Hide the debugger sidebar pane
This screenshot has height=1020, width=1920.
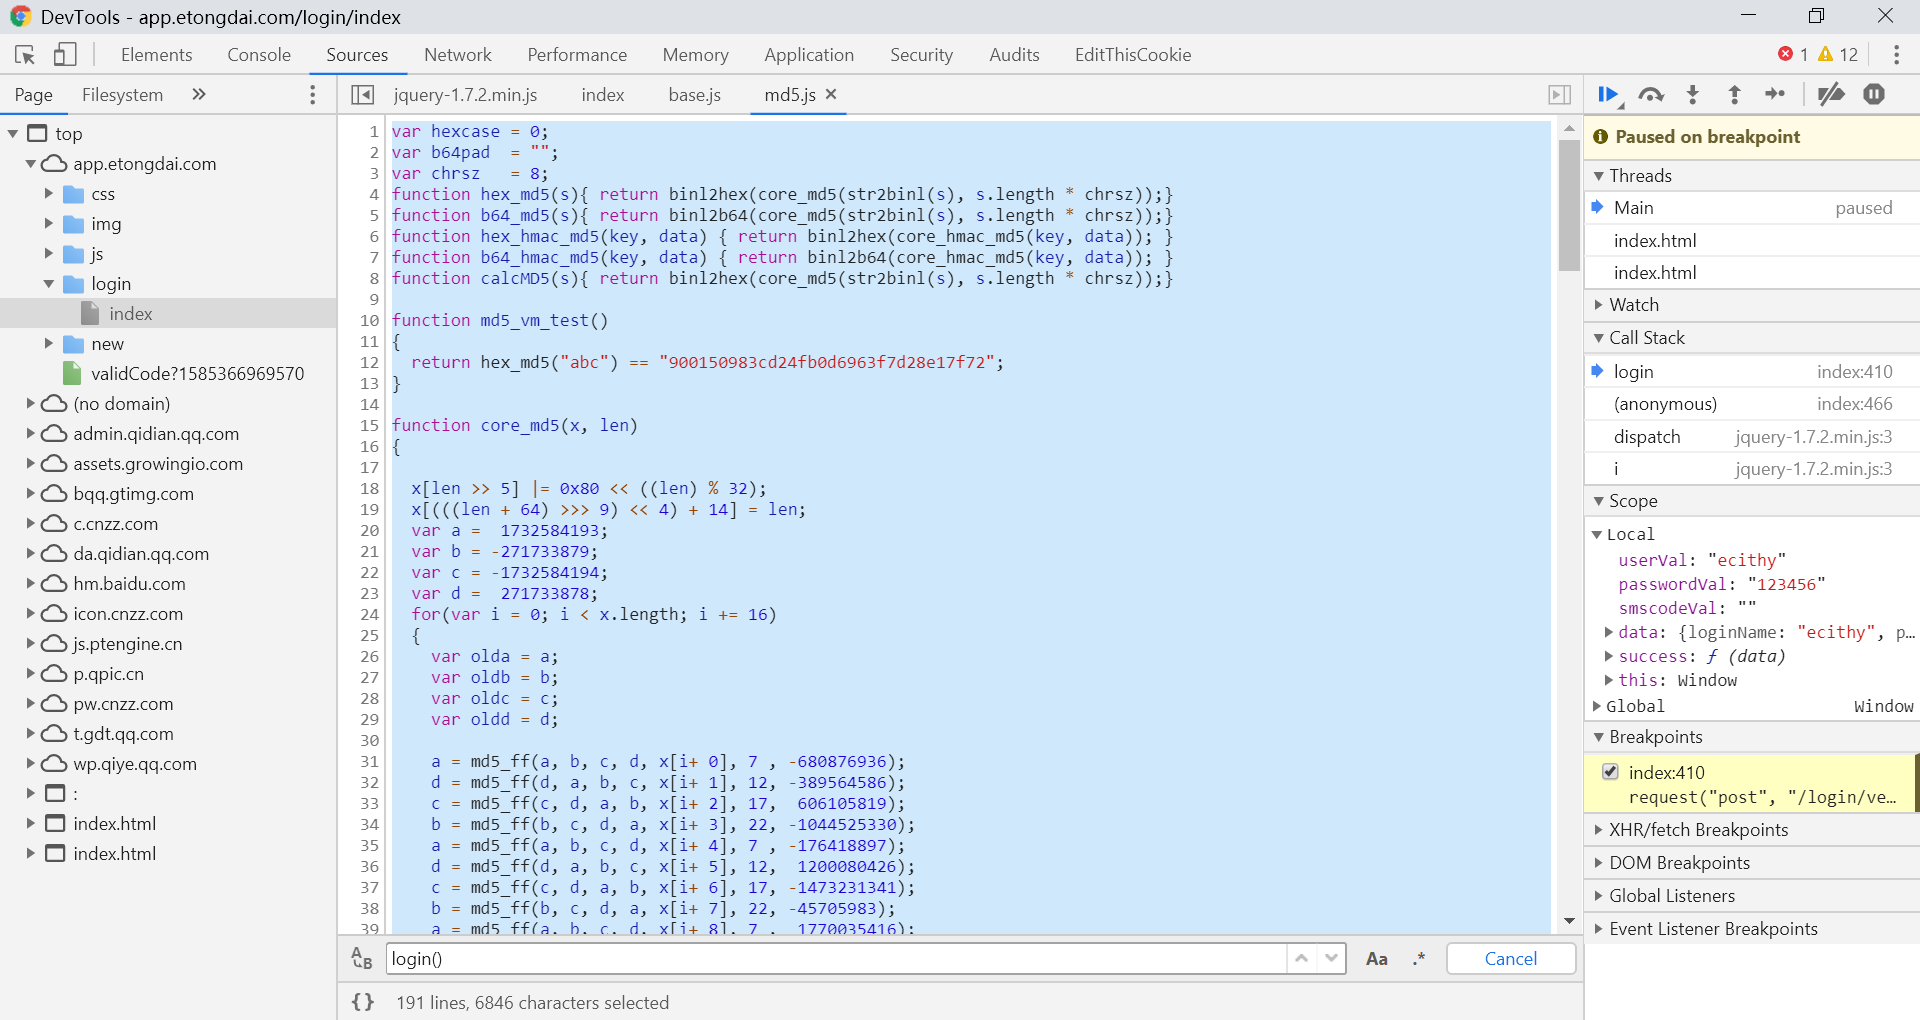pyautogui.click(x=1559, y=94)
